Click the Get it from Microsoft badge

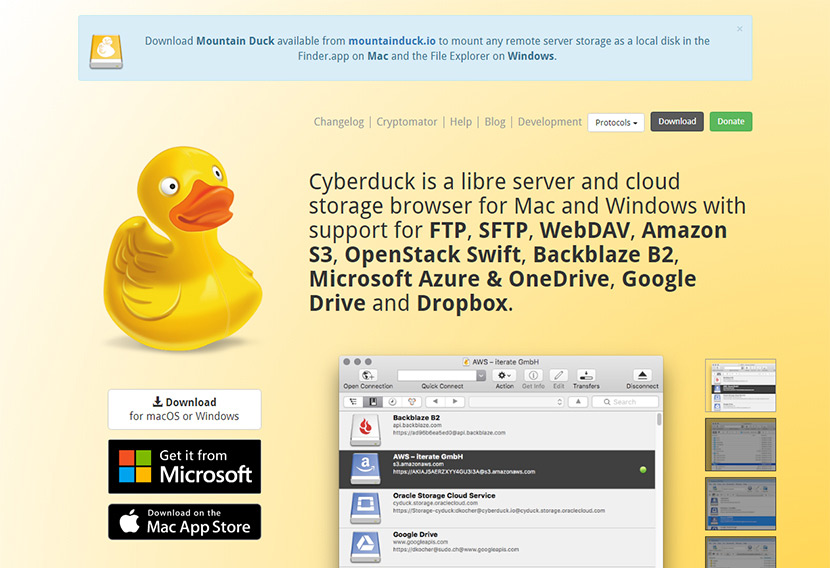(x=184, y=466)
